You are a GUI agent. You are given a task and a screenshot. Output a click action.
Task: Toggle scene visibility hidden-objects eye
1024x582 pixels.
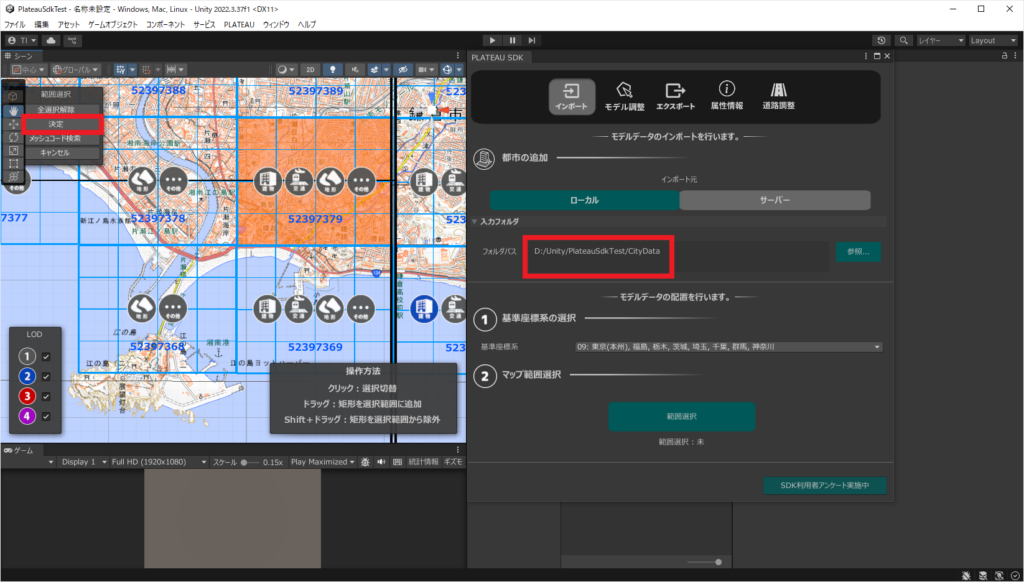[403, 69]
